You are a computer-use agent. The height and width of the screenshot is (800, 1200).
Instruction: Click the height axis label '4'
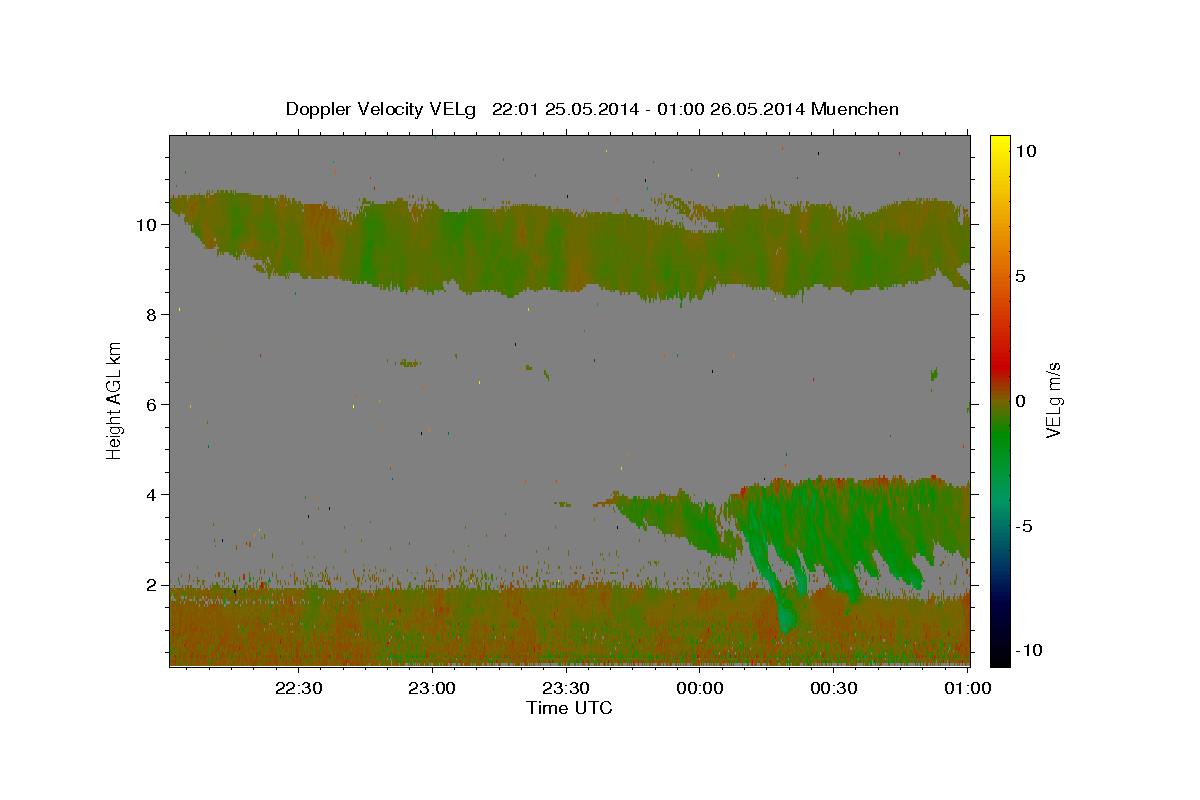pos(151,495)
